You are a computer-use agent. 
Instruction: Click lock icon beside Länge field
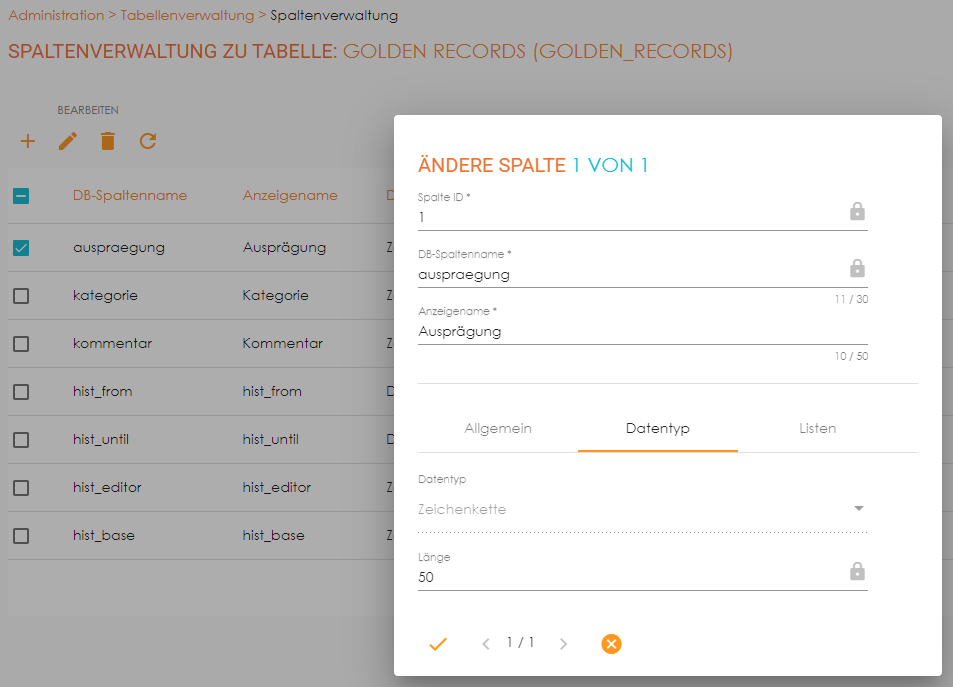click(857, 572)
